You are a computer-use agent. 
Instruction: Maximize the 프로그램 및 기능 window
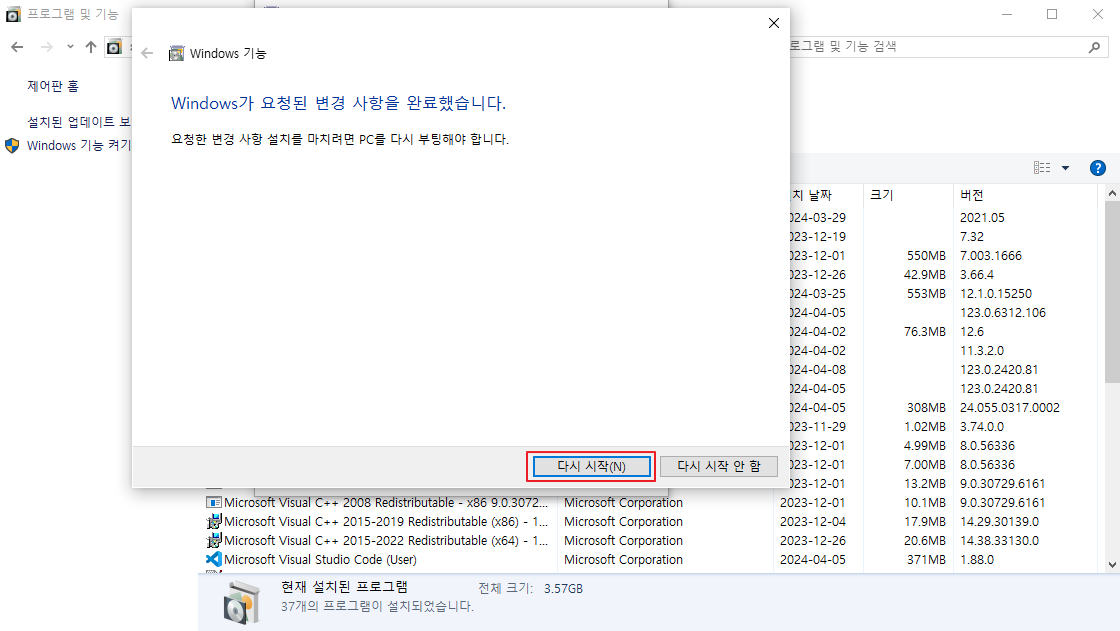[1052, 14]
